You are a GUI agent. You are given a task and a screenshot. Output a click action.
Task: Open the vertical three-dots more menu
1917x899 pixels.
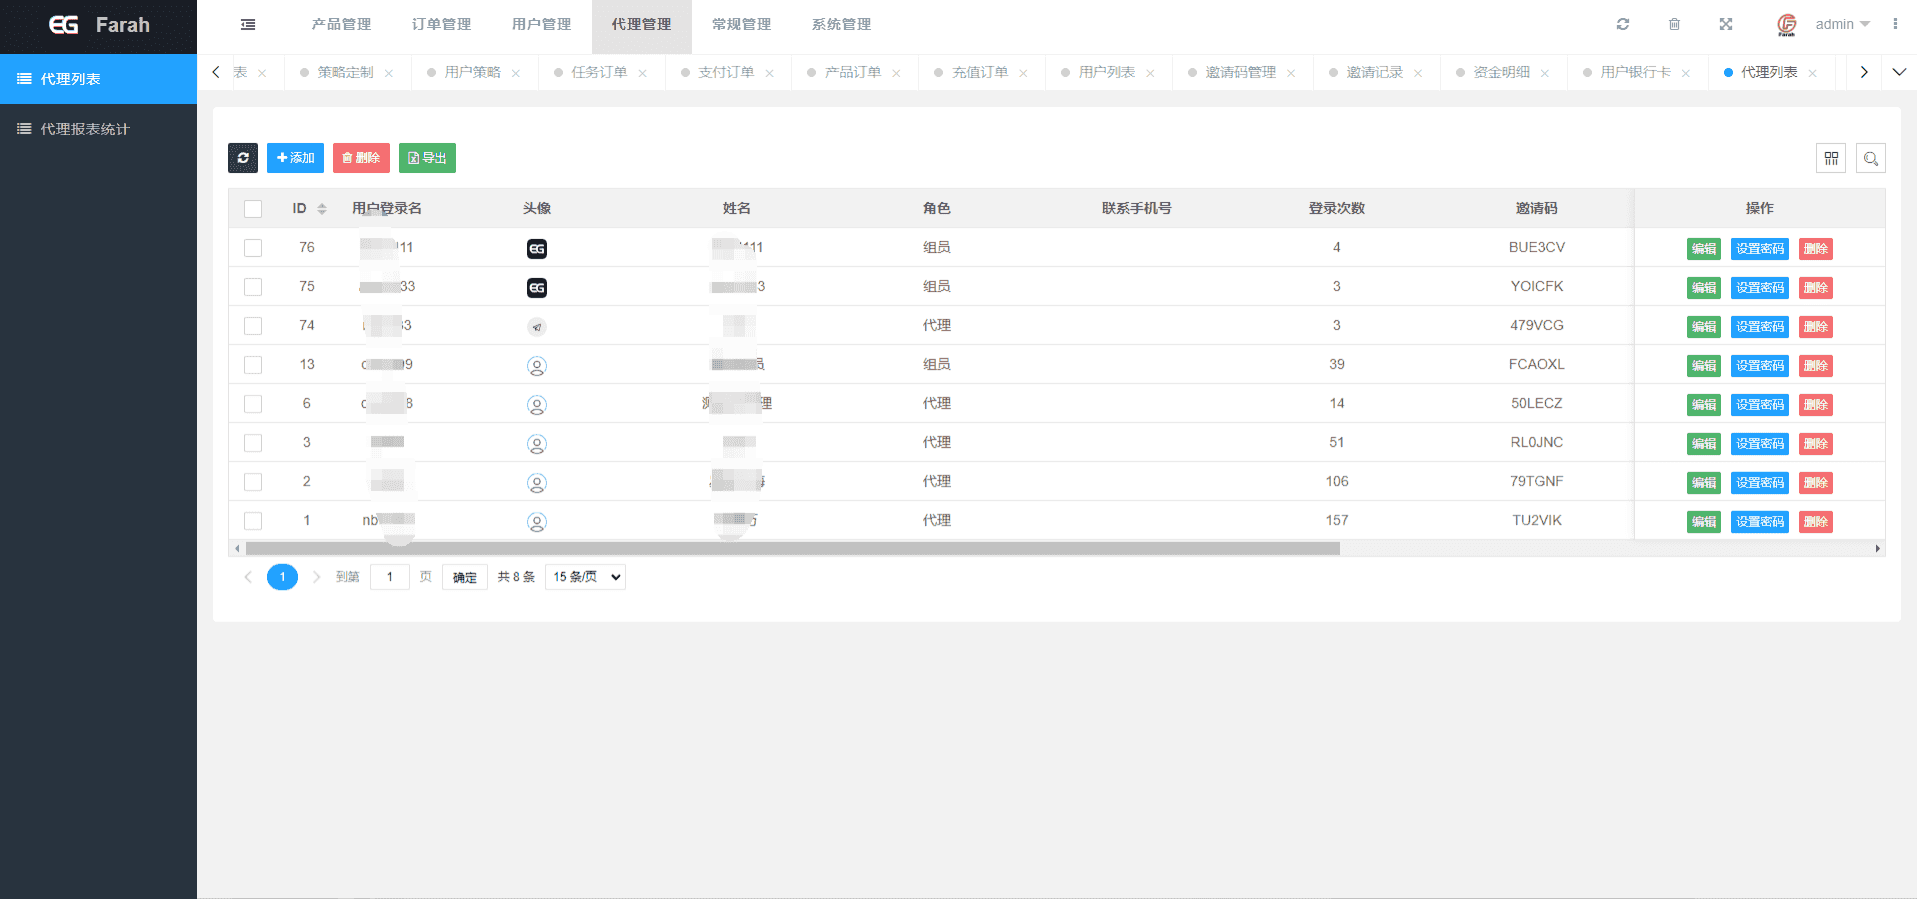(1895, 24)
